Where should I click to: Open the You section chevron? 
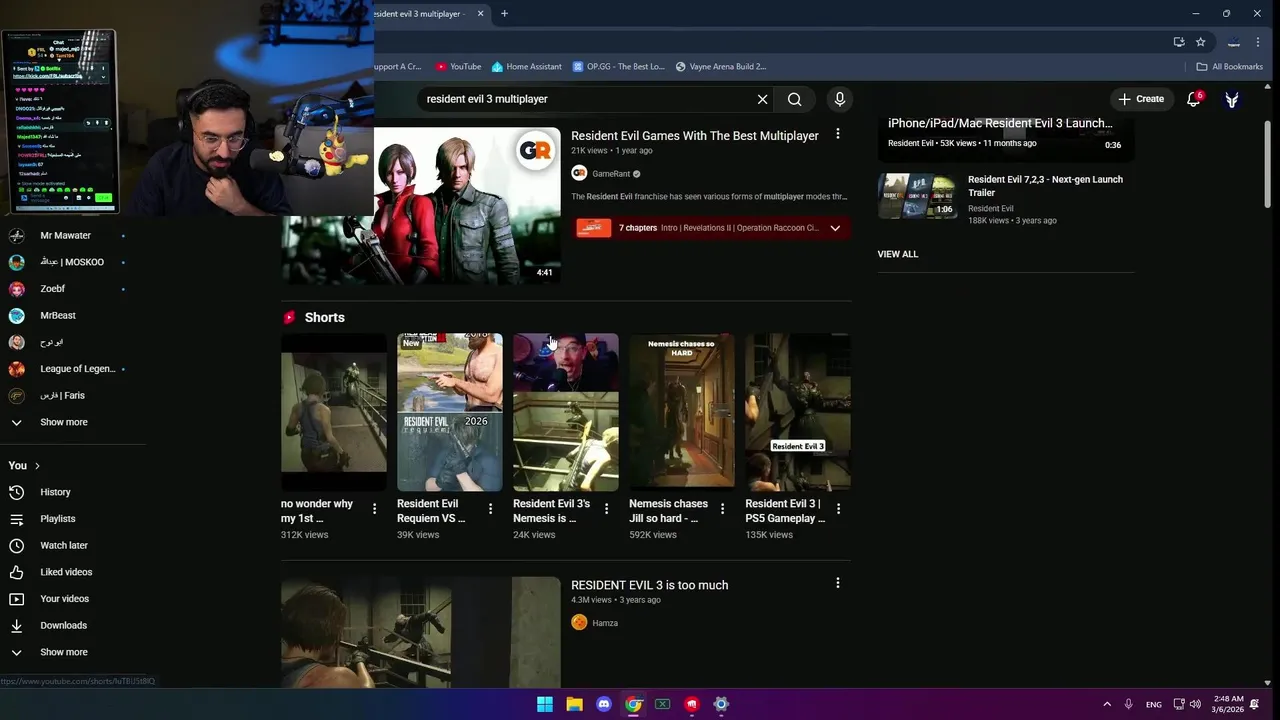(x=37, y=466)
